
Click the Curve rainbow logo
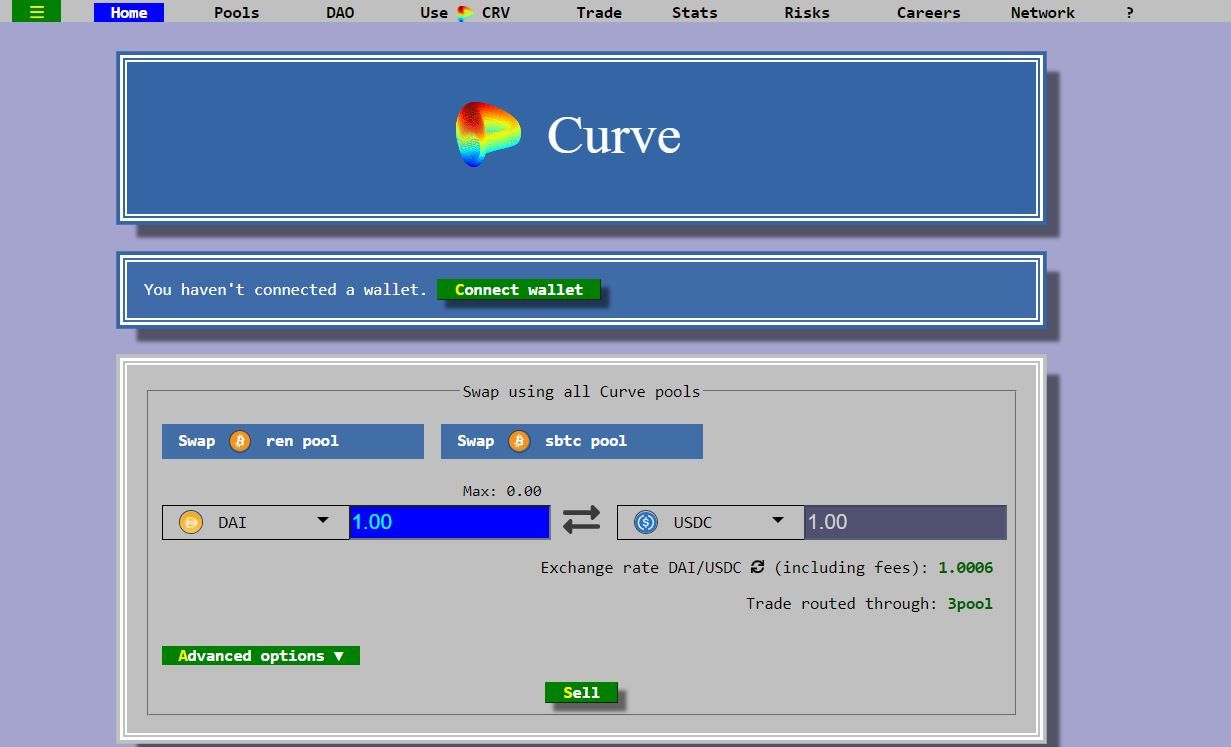click(488, 134)
